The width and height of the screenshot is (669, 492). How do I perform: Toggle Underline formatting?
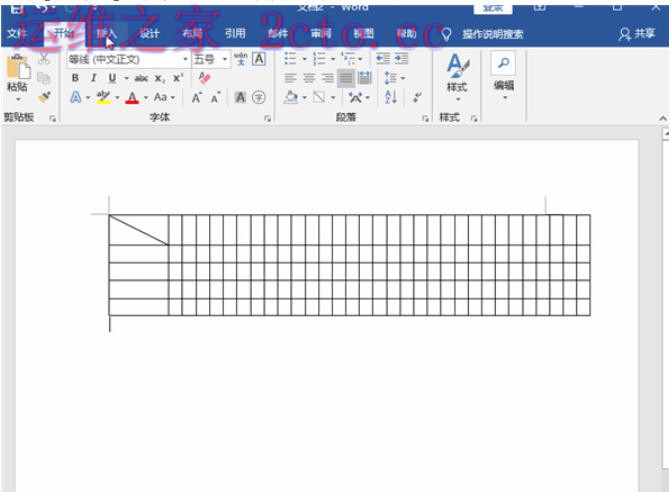click(112, 78)
